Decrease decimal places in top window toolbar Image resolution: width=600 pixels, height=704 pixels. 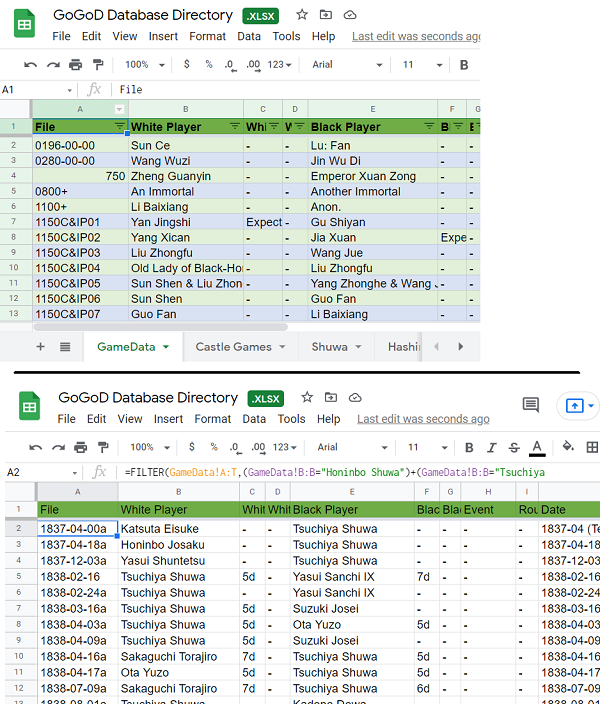point(231,65)
